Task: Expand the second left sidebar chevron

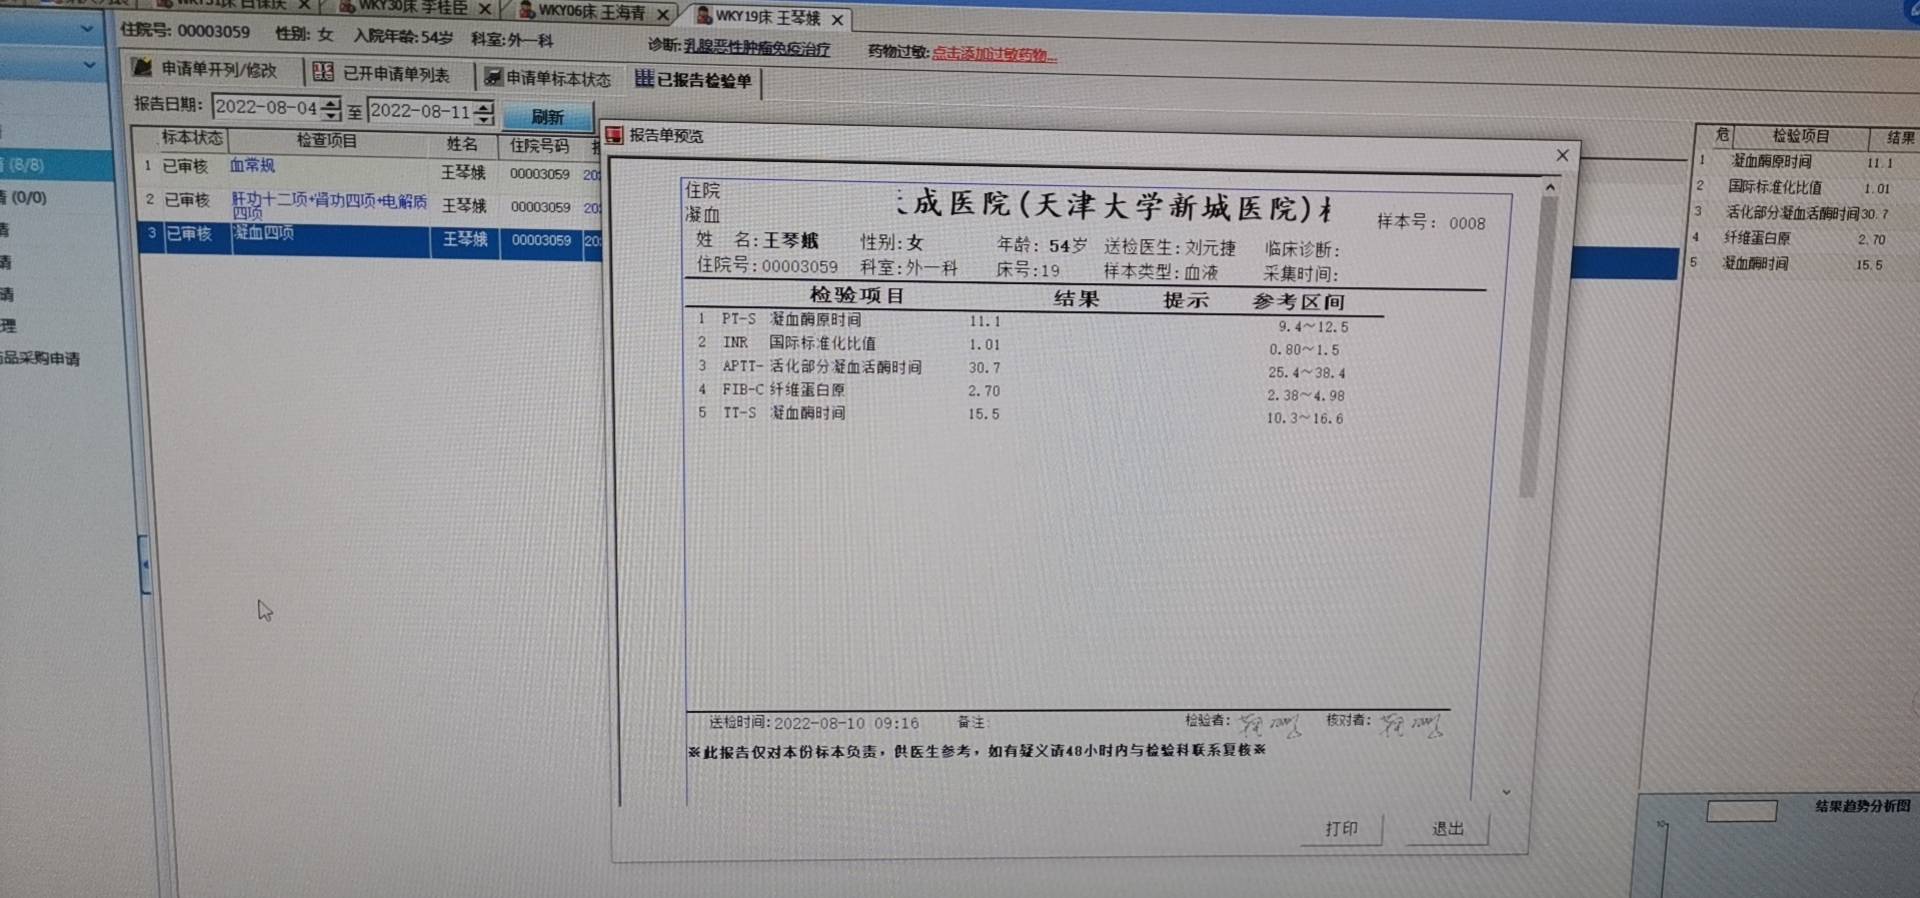Action: 89,65
